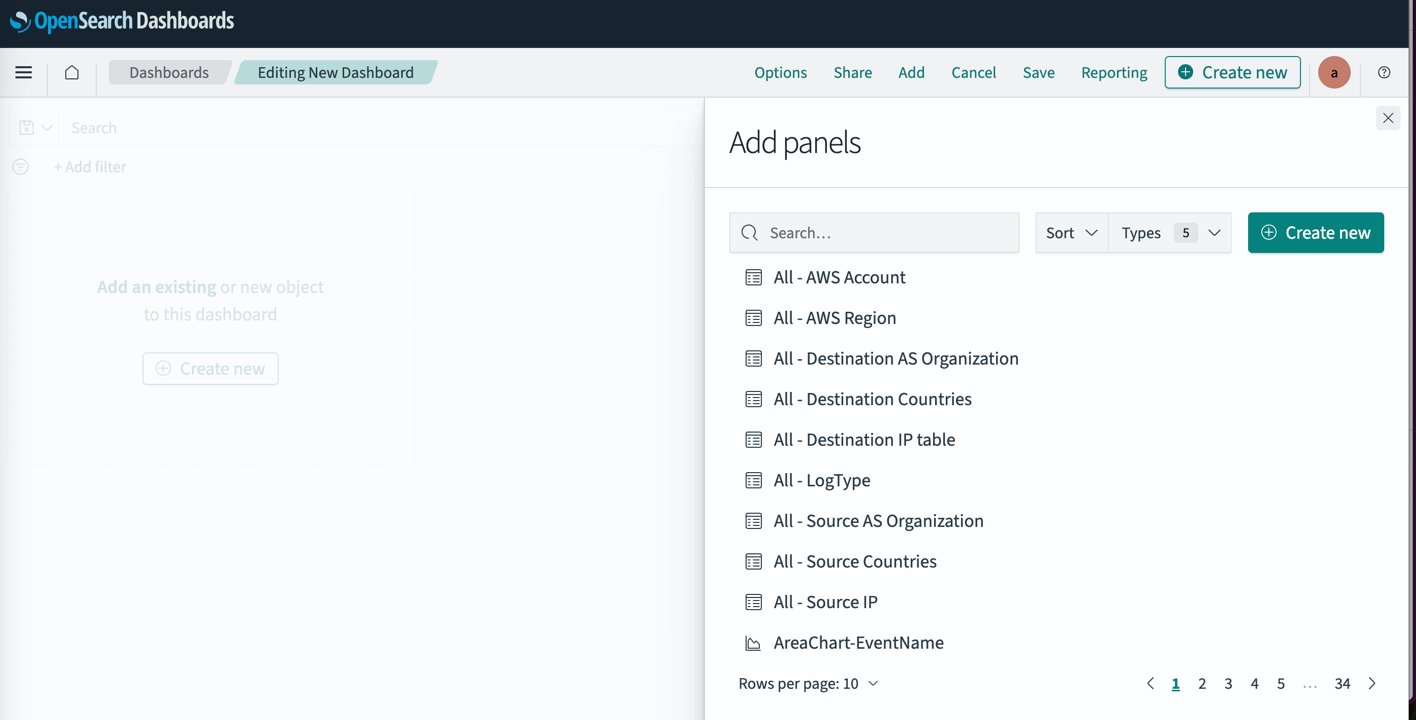This screenshot has width=1416, height=720.
Task: Open the filter options icon
Action: click(x=21, y=167)
